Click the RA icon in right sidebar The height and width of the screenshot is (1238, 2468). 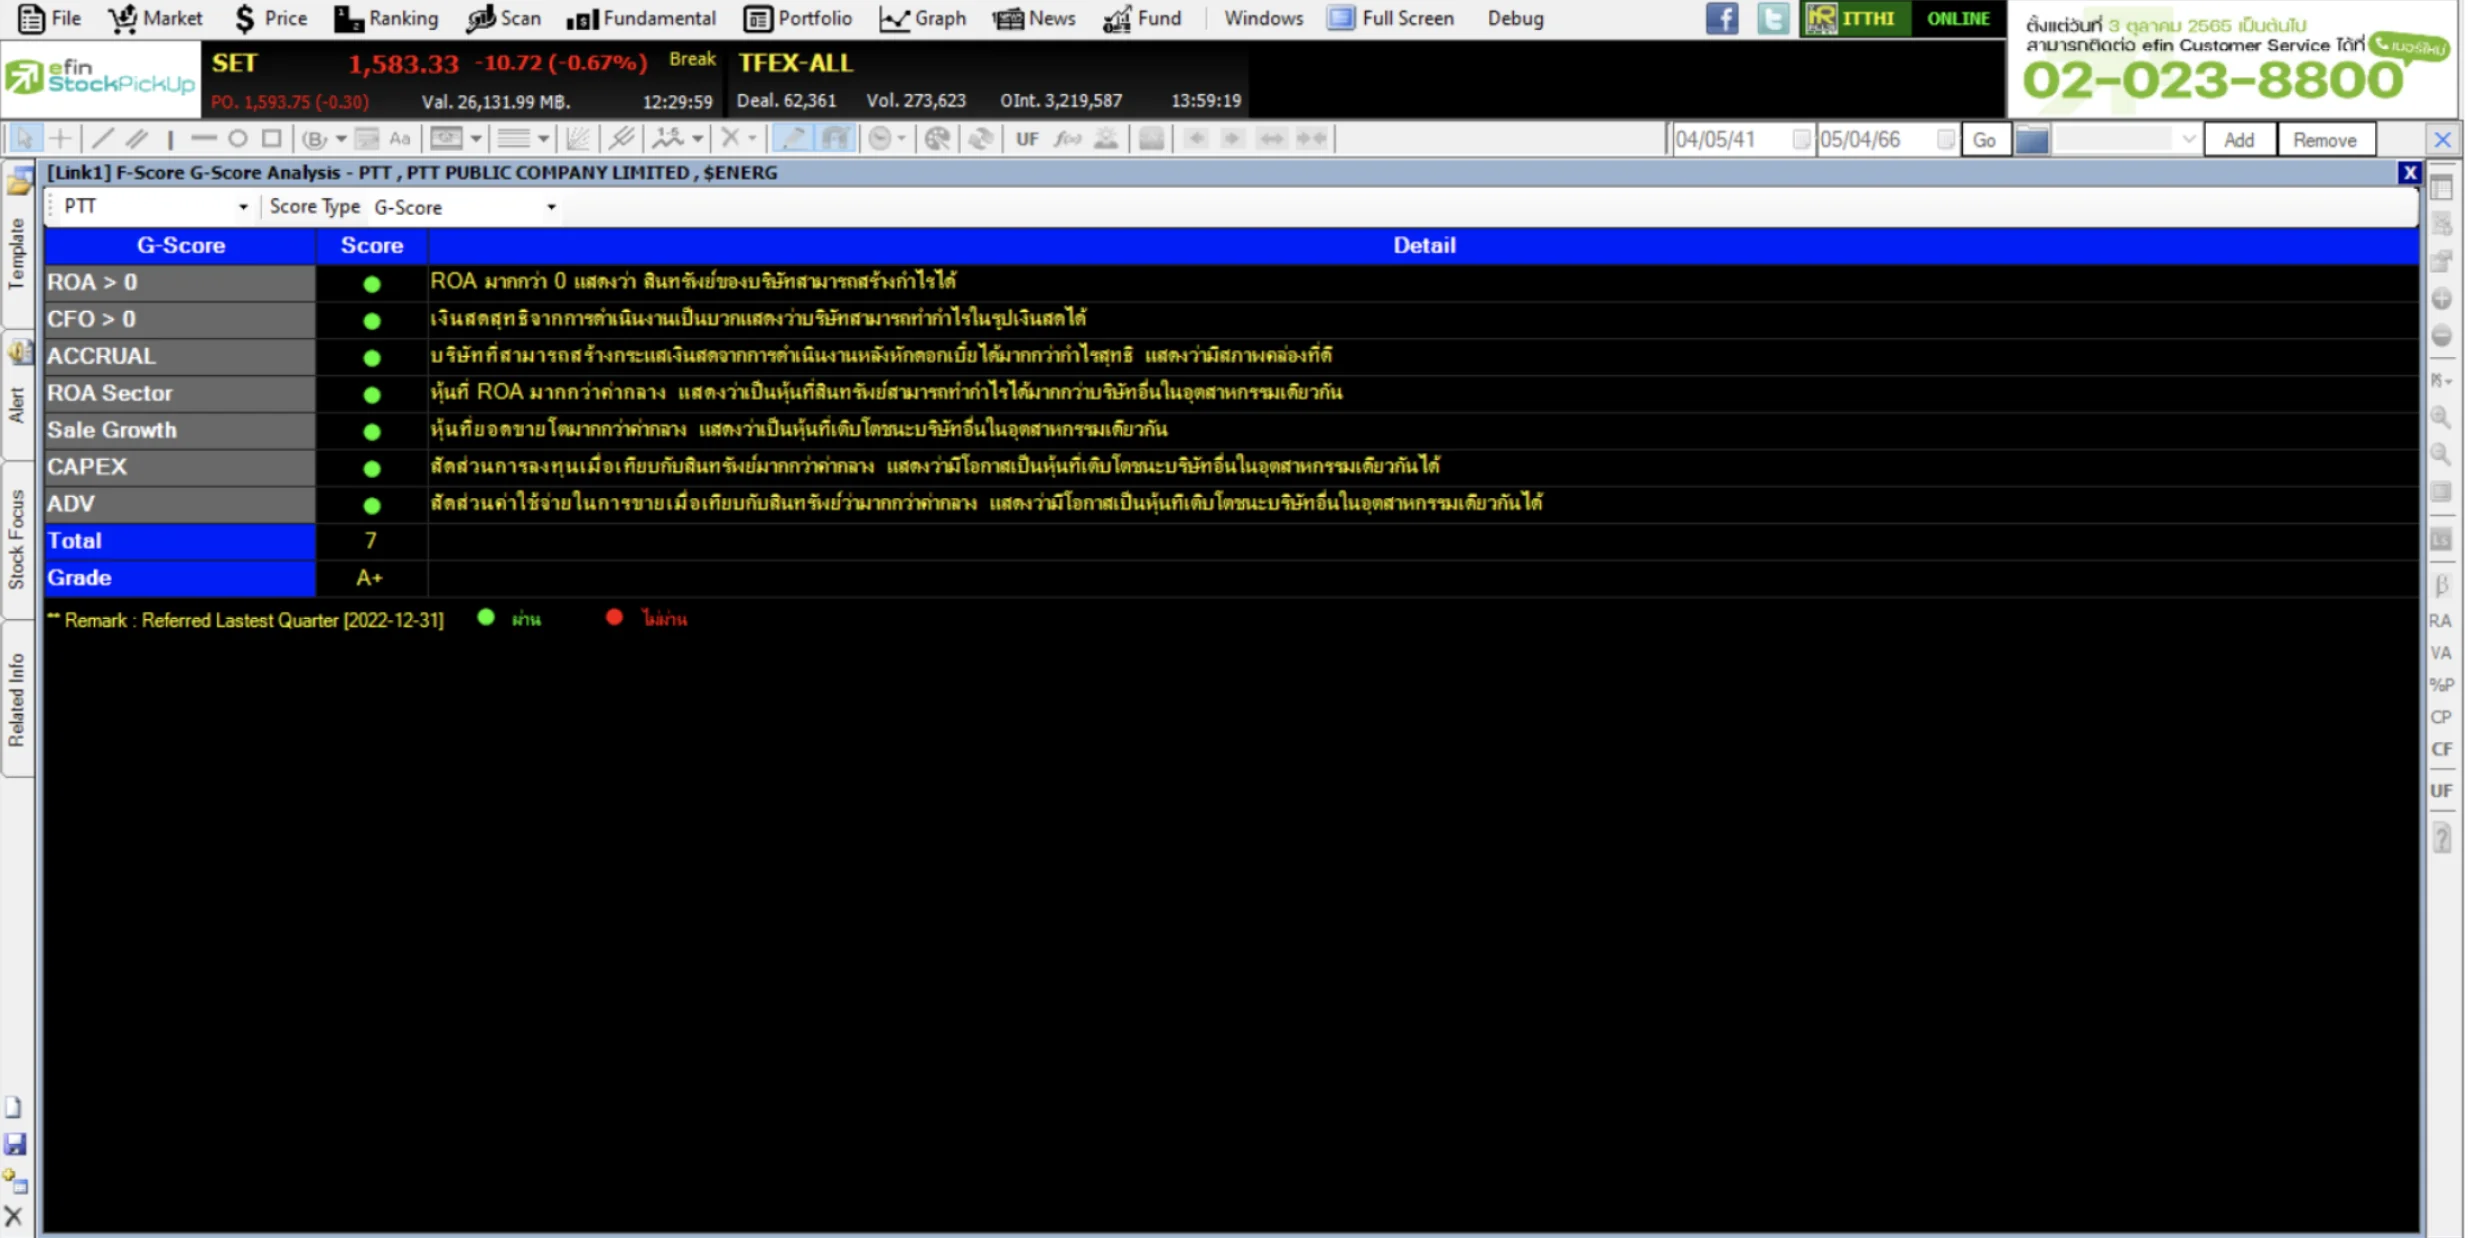click(x=2440, y=621)
